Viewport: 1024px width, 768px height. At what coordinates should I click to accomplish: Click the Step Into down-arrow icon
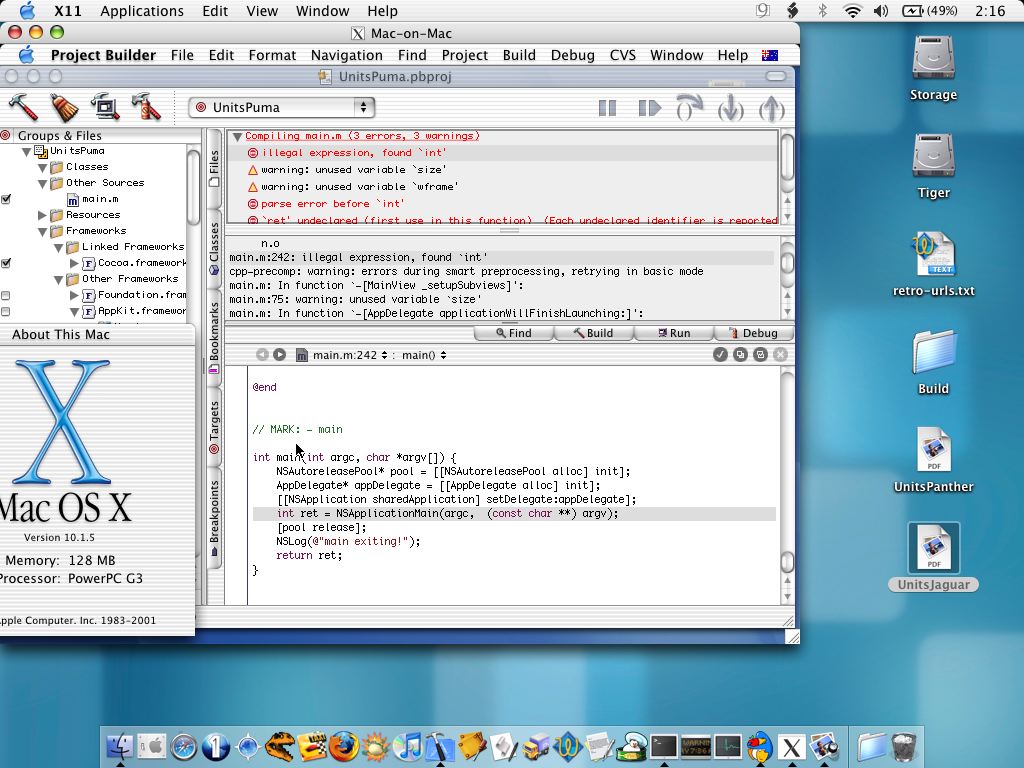730,108
